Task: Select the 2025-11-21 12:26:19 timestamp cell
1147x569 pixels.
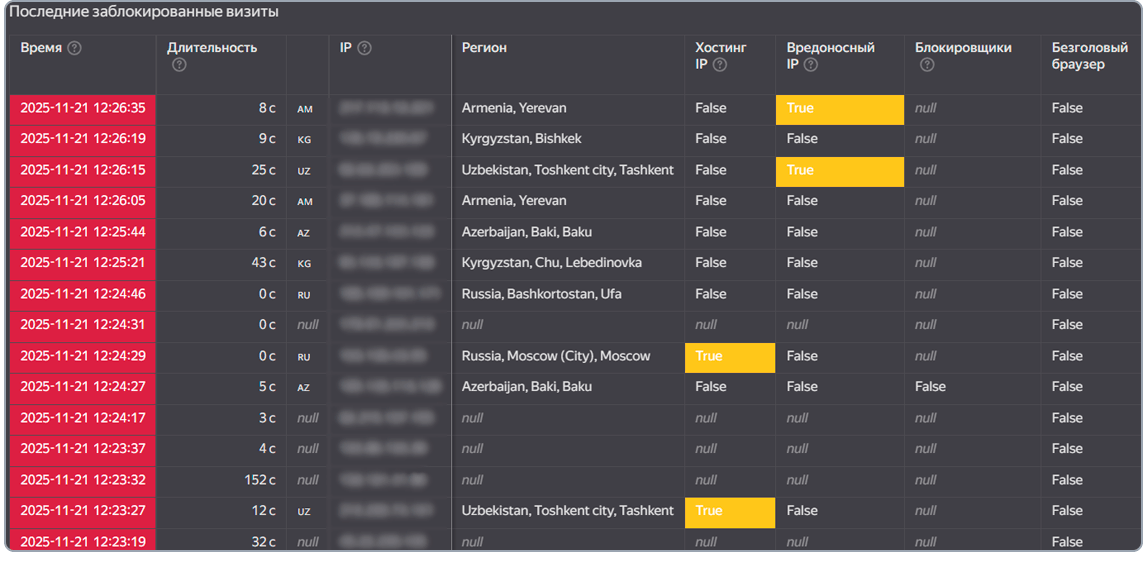Action: tap(83, 139)
